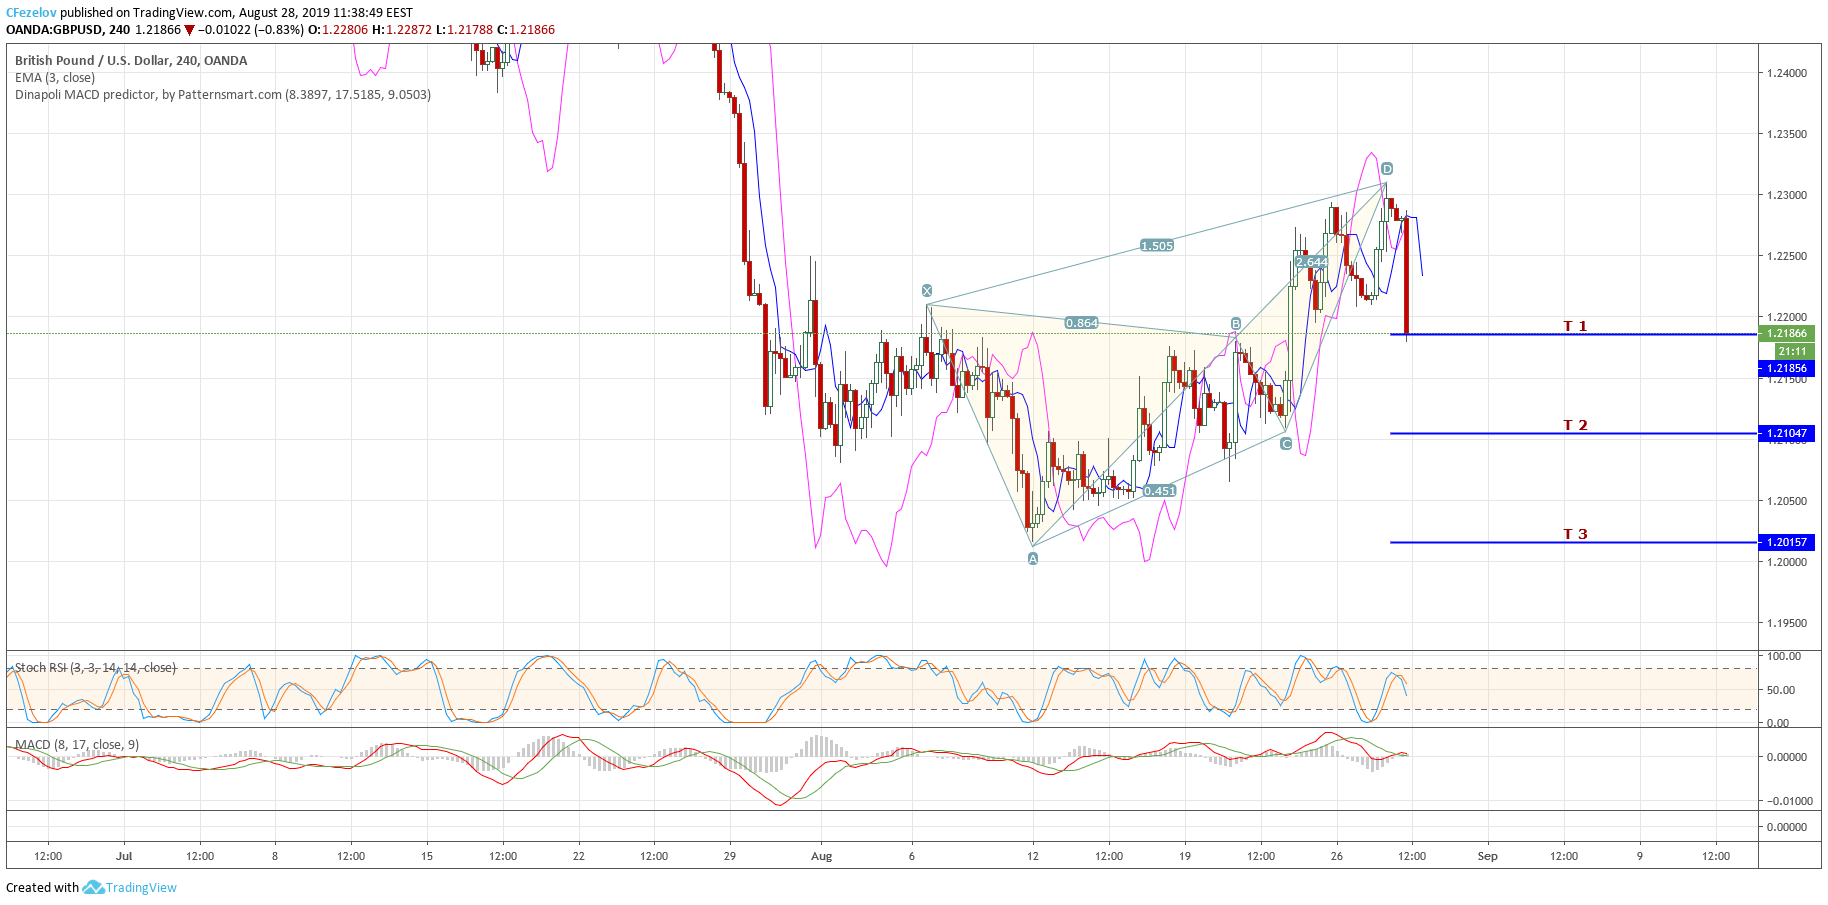
Task: Click the 1.21047 price tag
Action: click(x=1786, y=433)
